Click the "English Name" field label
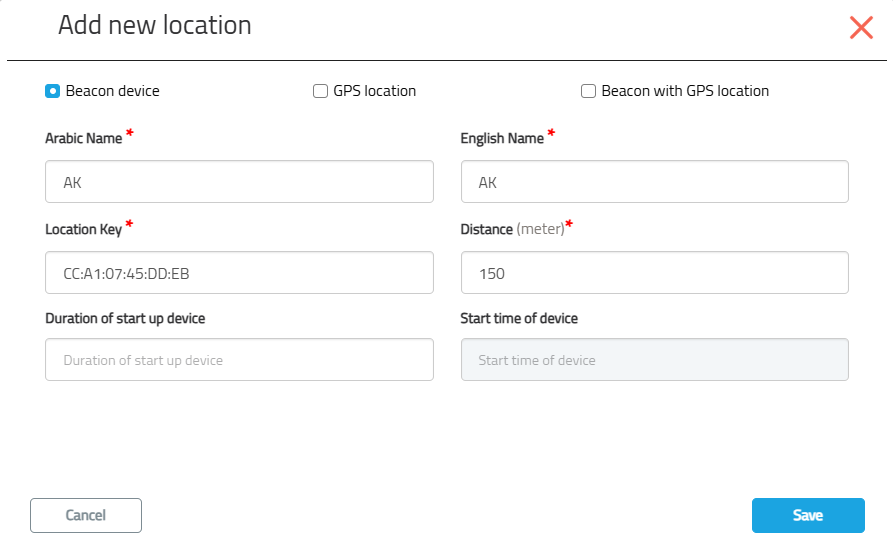Image resolution: width=893 pixels, height=559 pixels. [x=502, y=138]
